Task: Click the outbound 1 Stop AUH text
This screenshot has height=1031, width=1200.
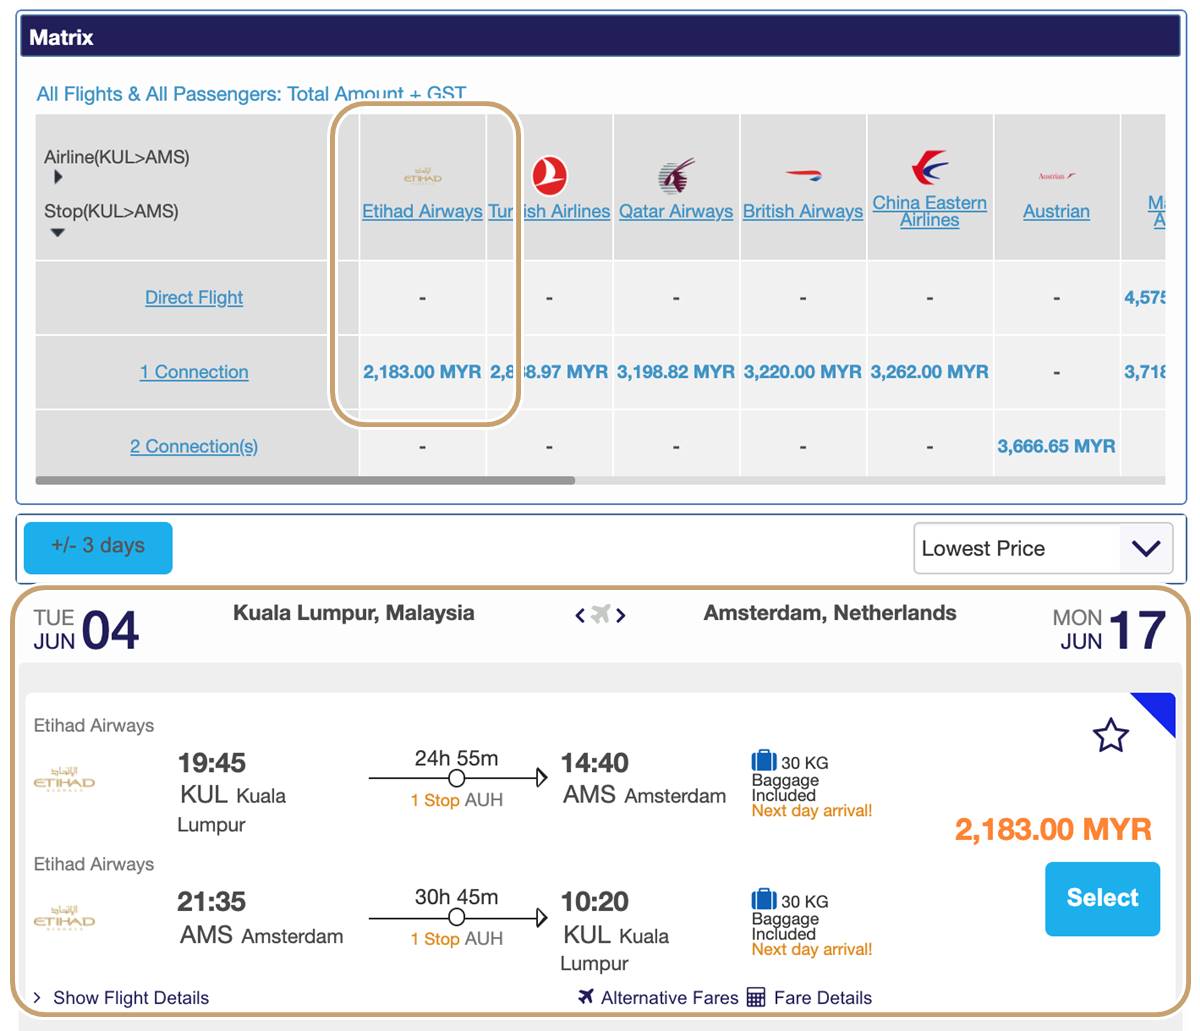Action: 456,800
